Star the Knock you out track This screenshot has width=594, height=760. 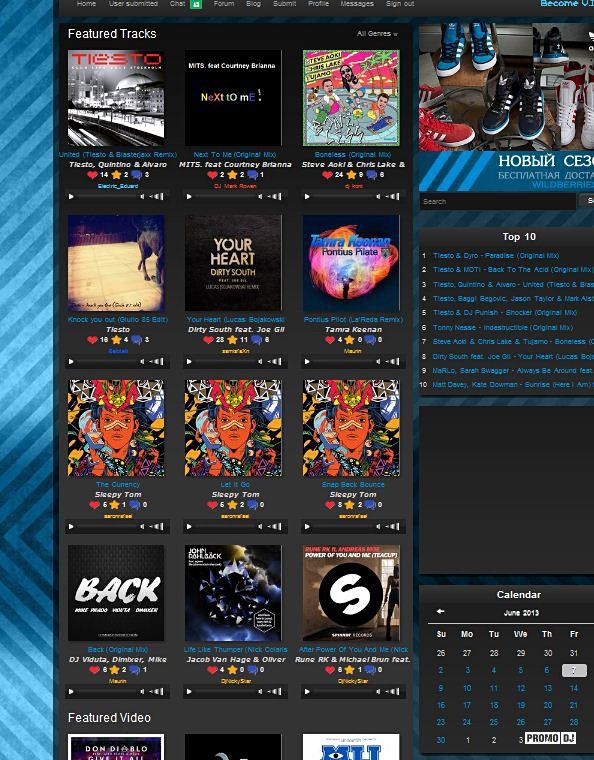coord(116,340)
